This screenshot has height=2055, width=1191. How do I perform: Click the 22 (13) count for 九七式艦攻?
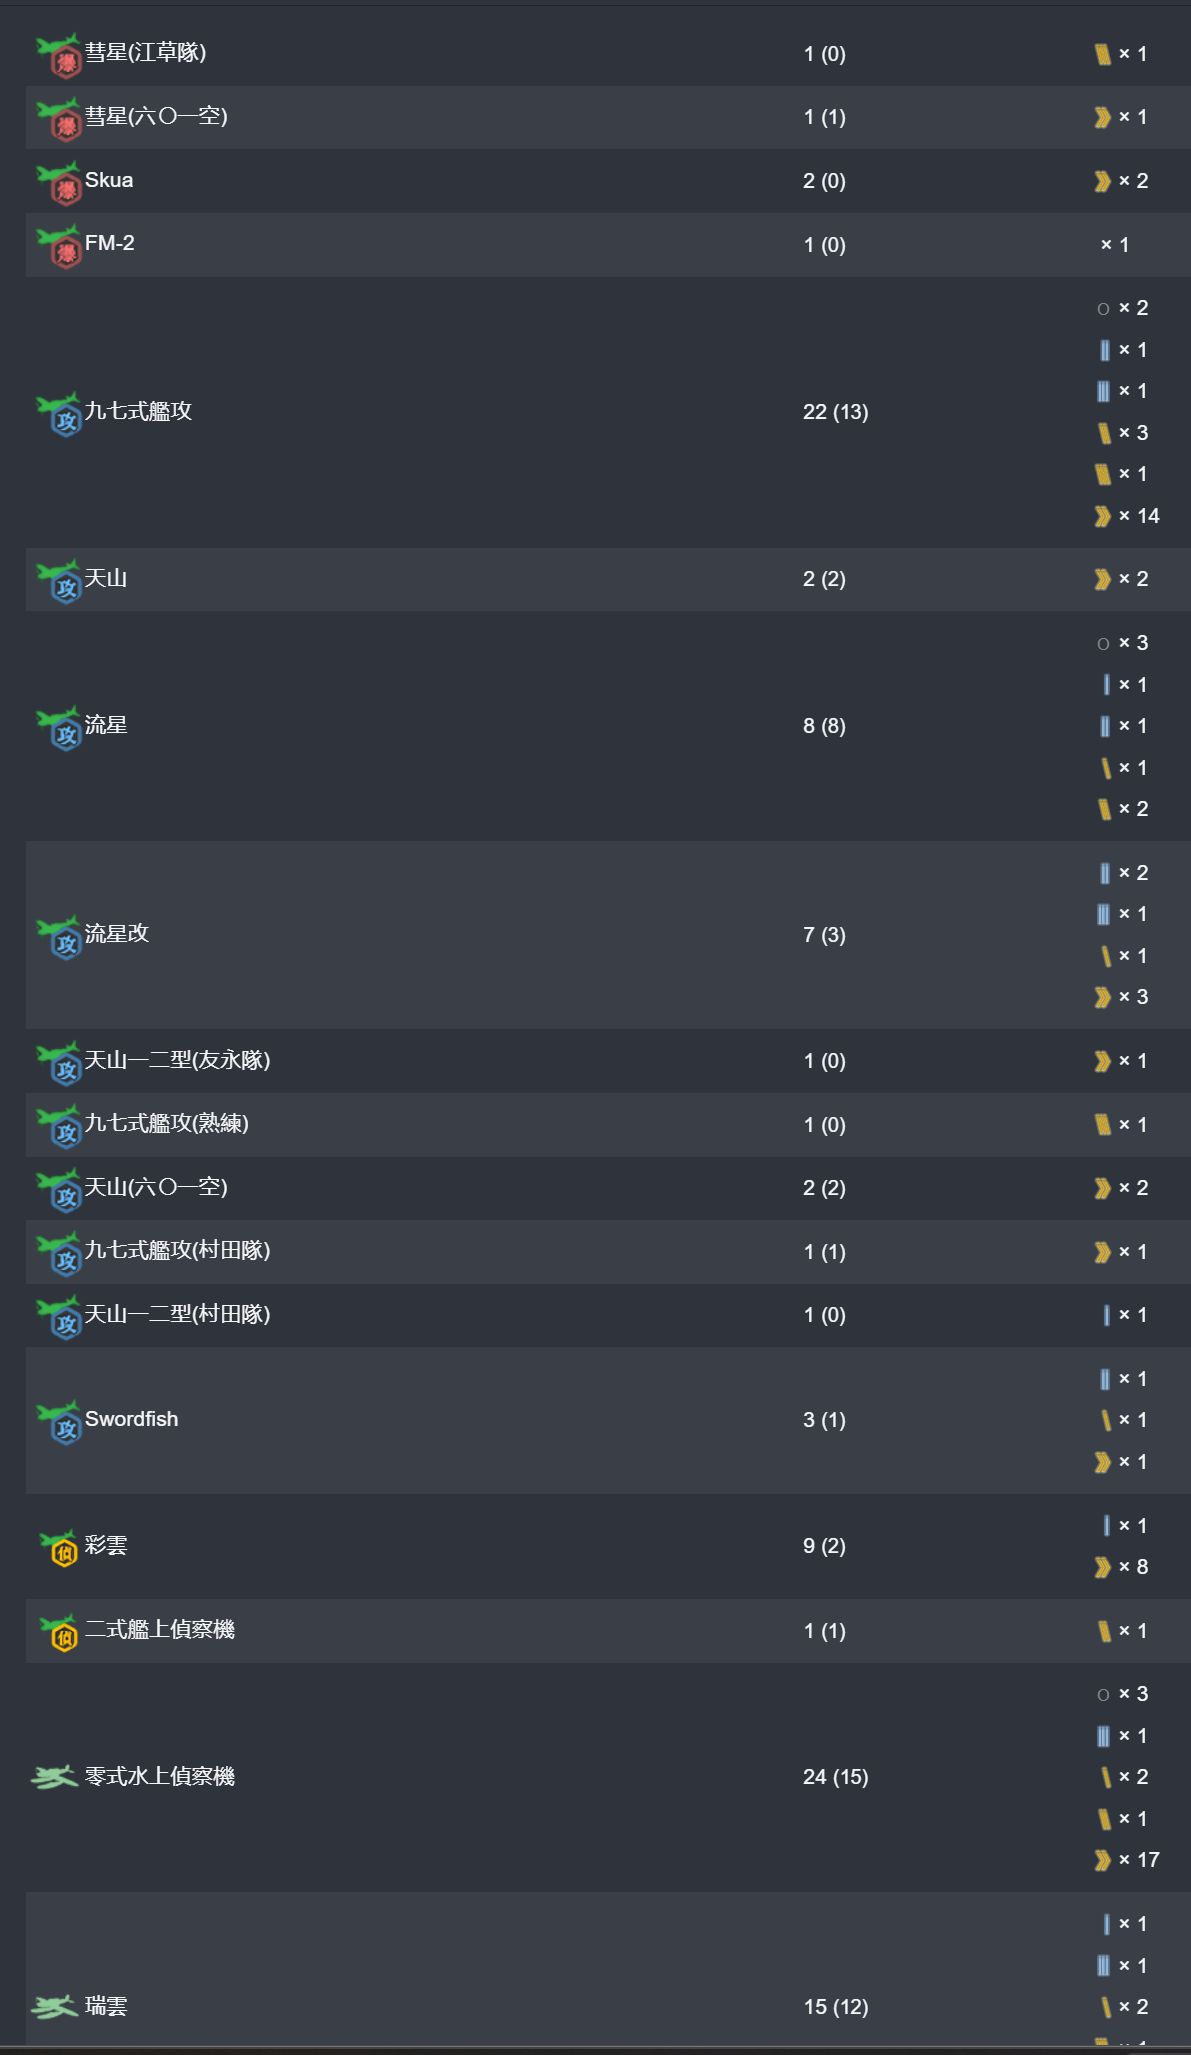tap(835, 412)
